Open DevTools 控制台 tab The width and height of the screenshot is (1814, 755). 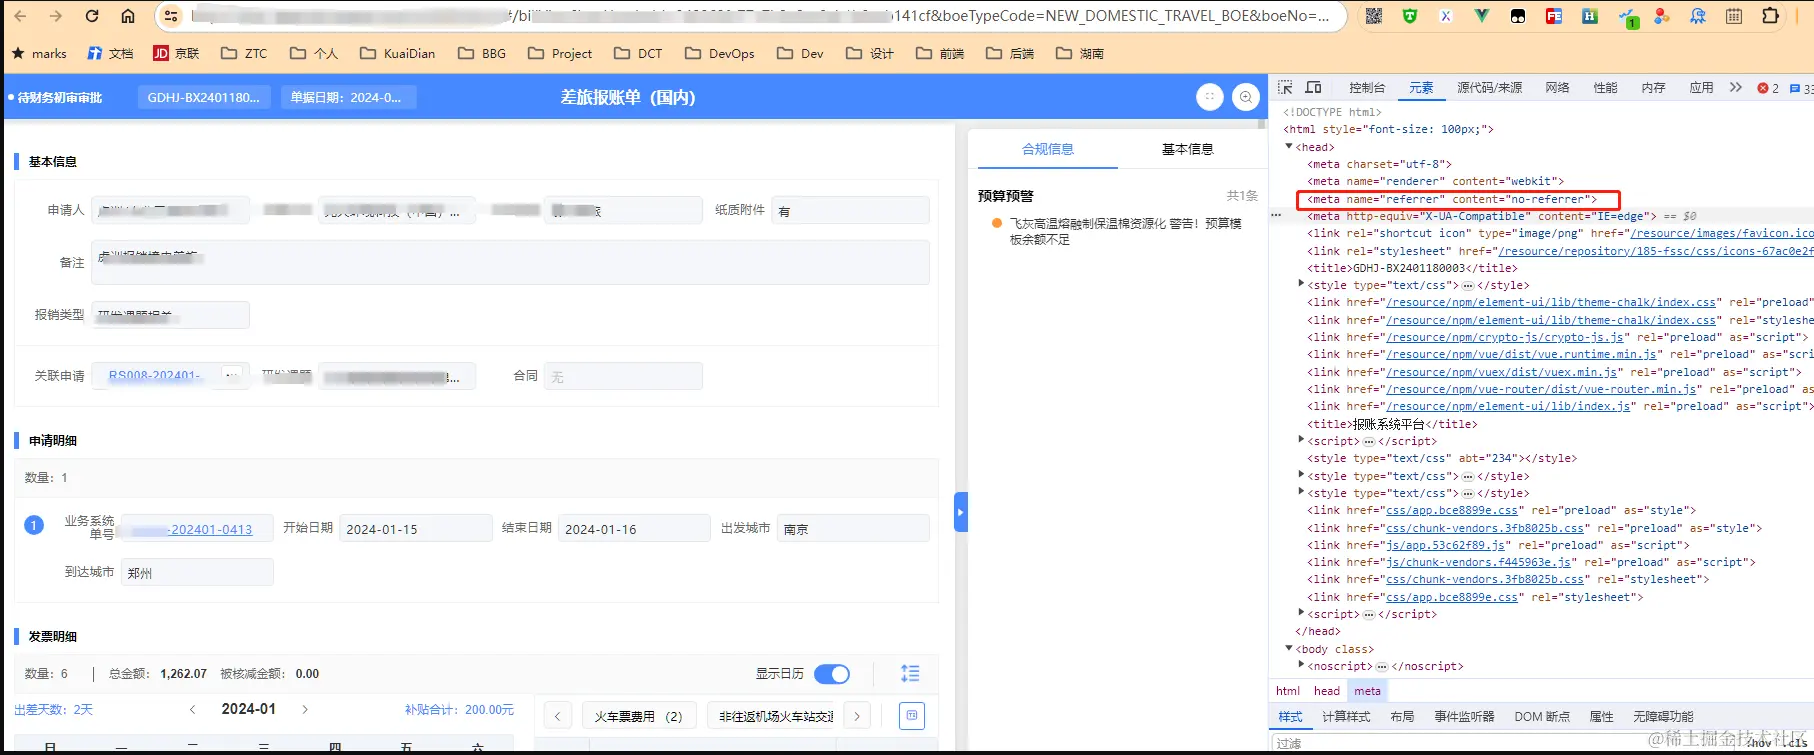(1367, 88)
